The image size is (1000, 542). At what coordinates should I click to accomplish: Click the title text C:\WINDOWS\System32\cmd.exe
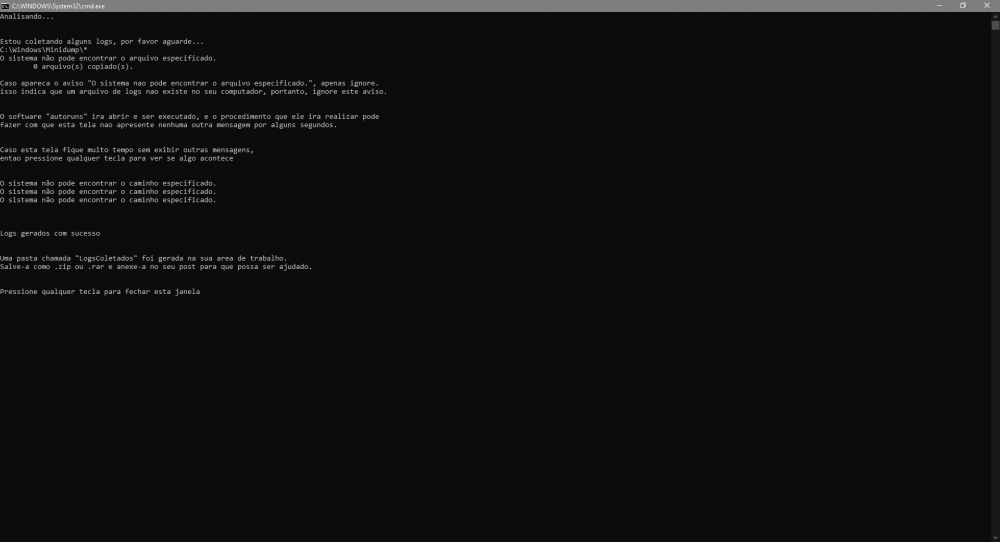(x=58, y=6)
